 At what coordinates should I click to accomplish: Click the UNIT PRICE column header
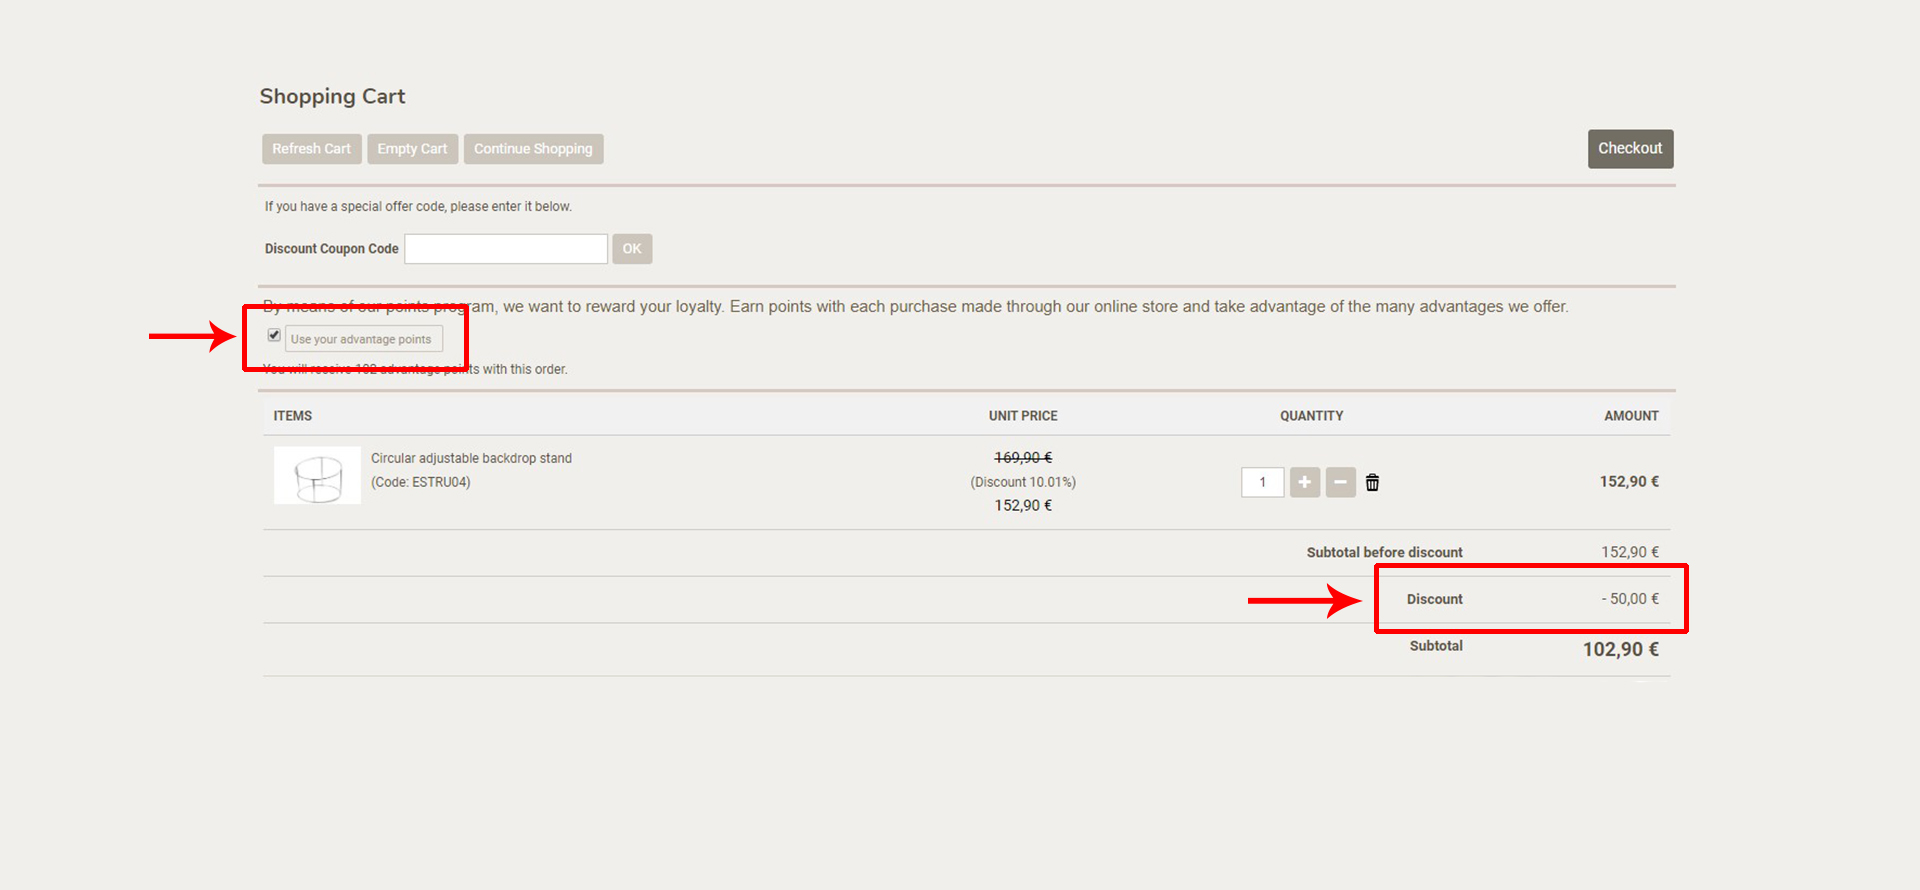(1023, 416)
